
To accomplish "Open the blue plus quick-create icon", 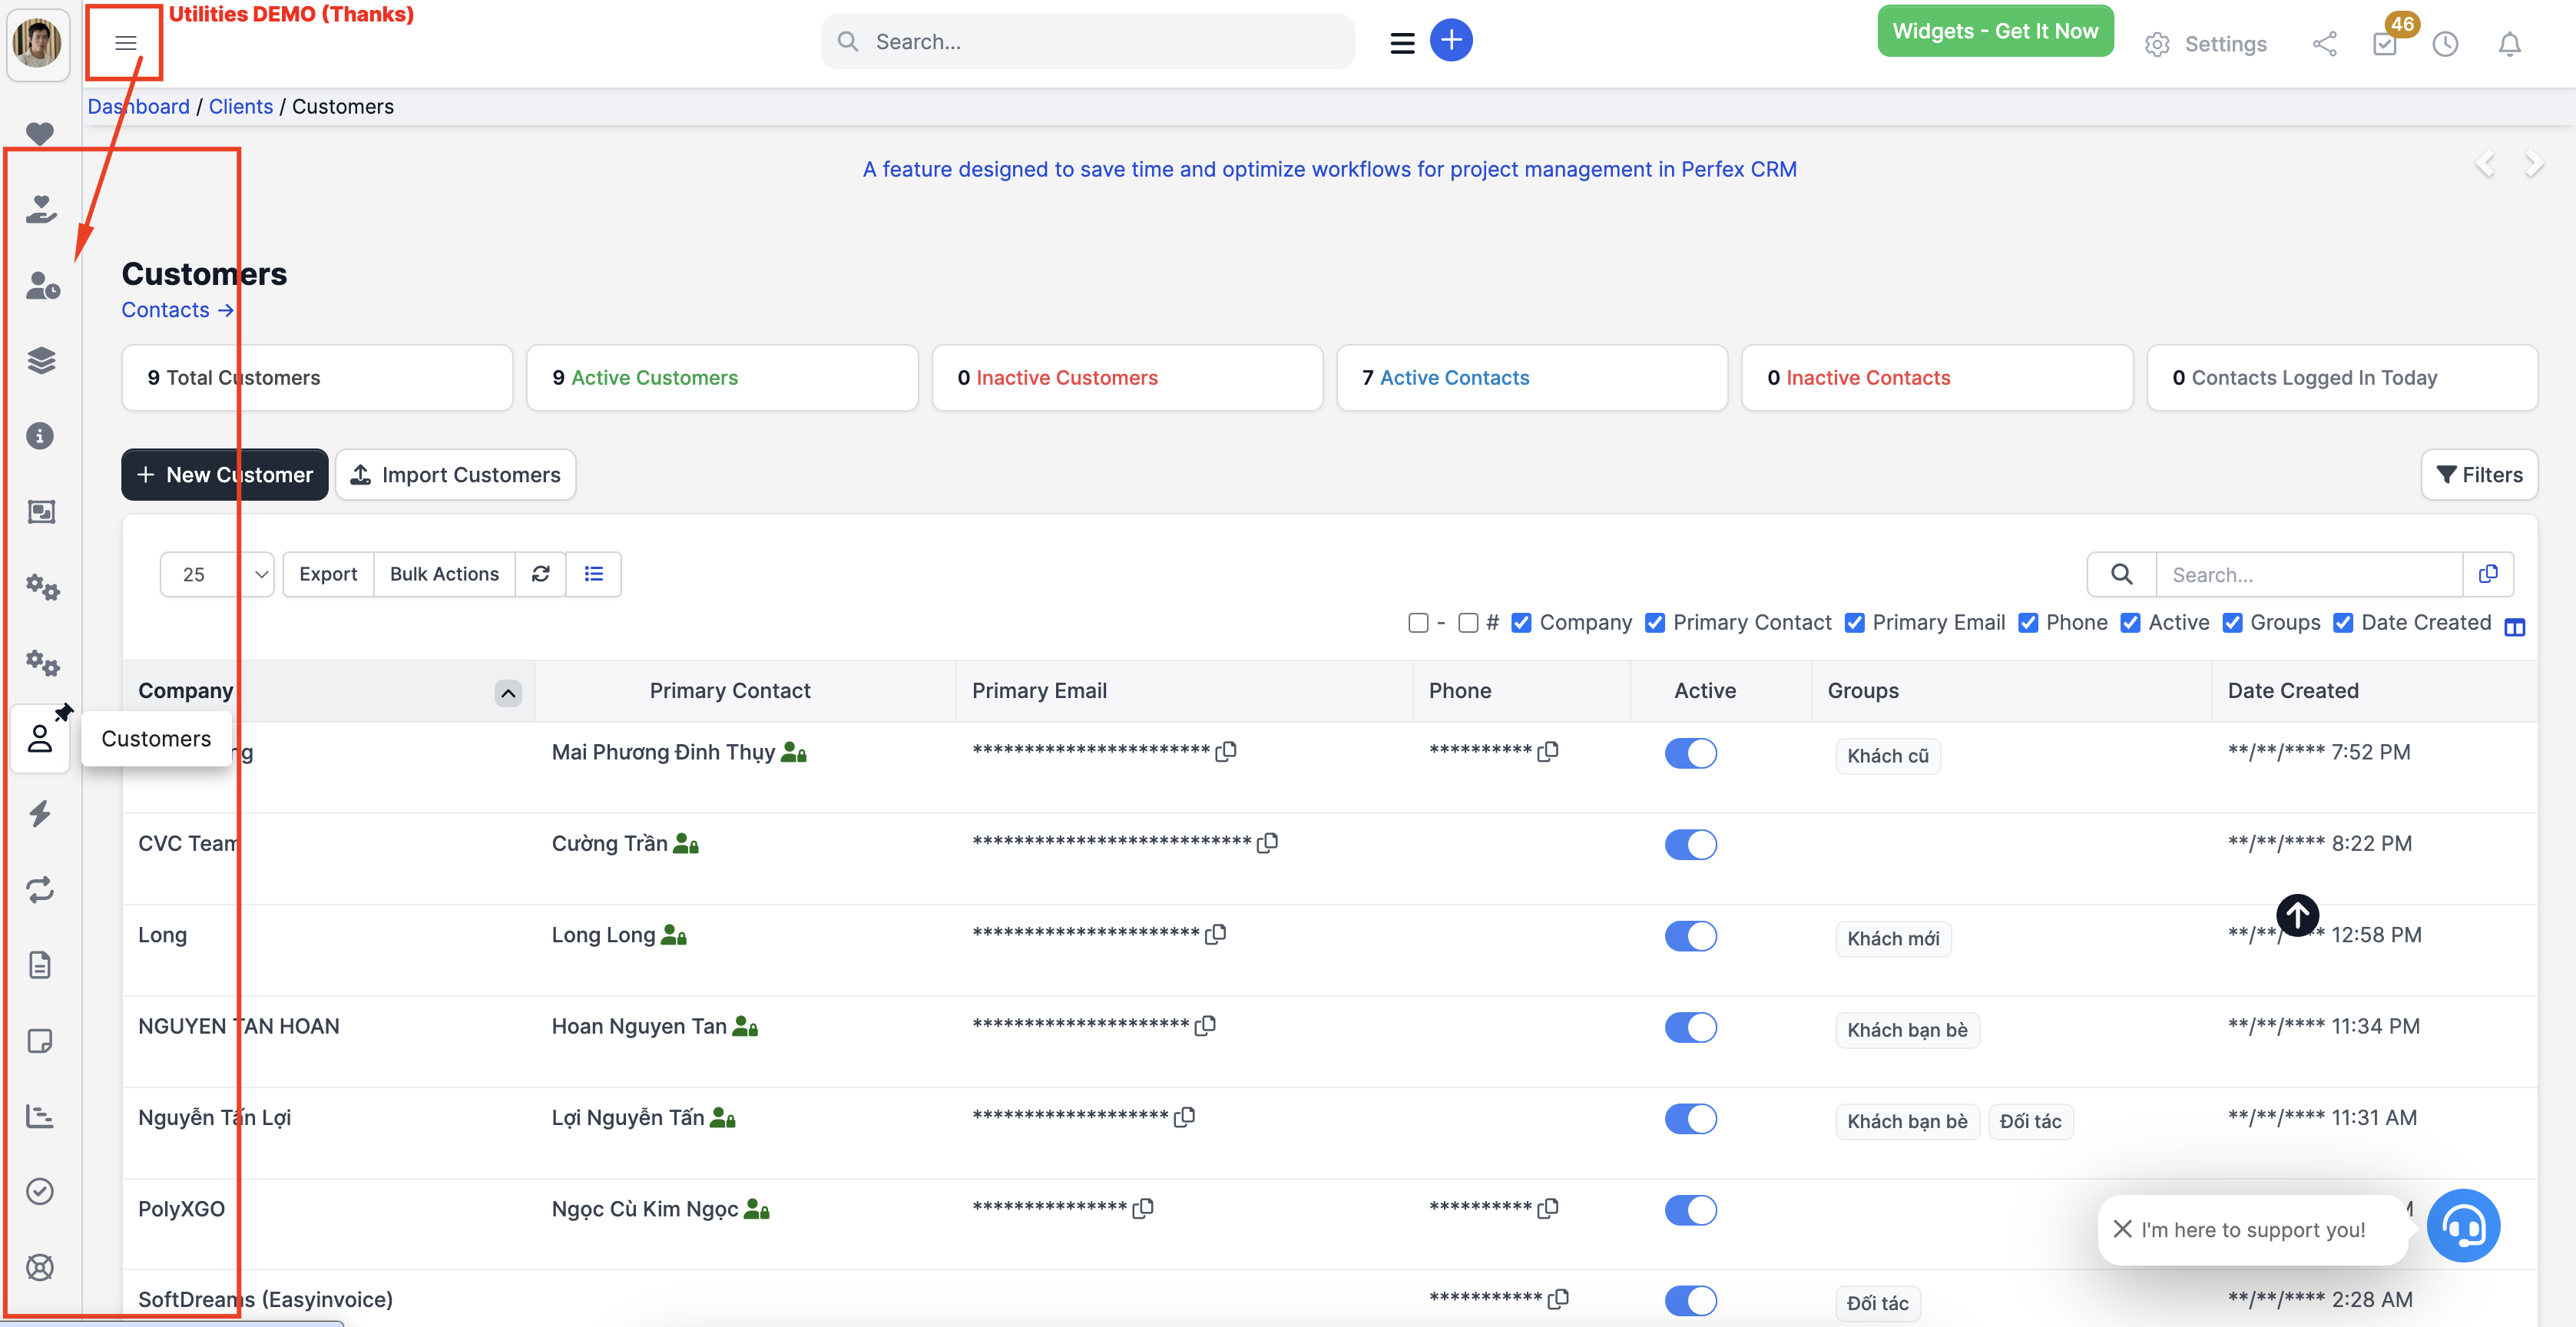I will pos(1451,40).
